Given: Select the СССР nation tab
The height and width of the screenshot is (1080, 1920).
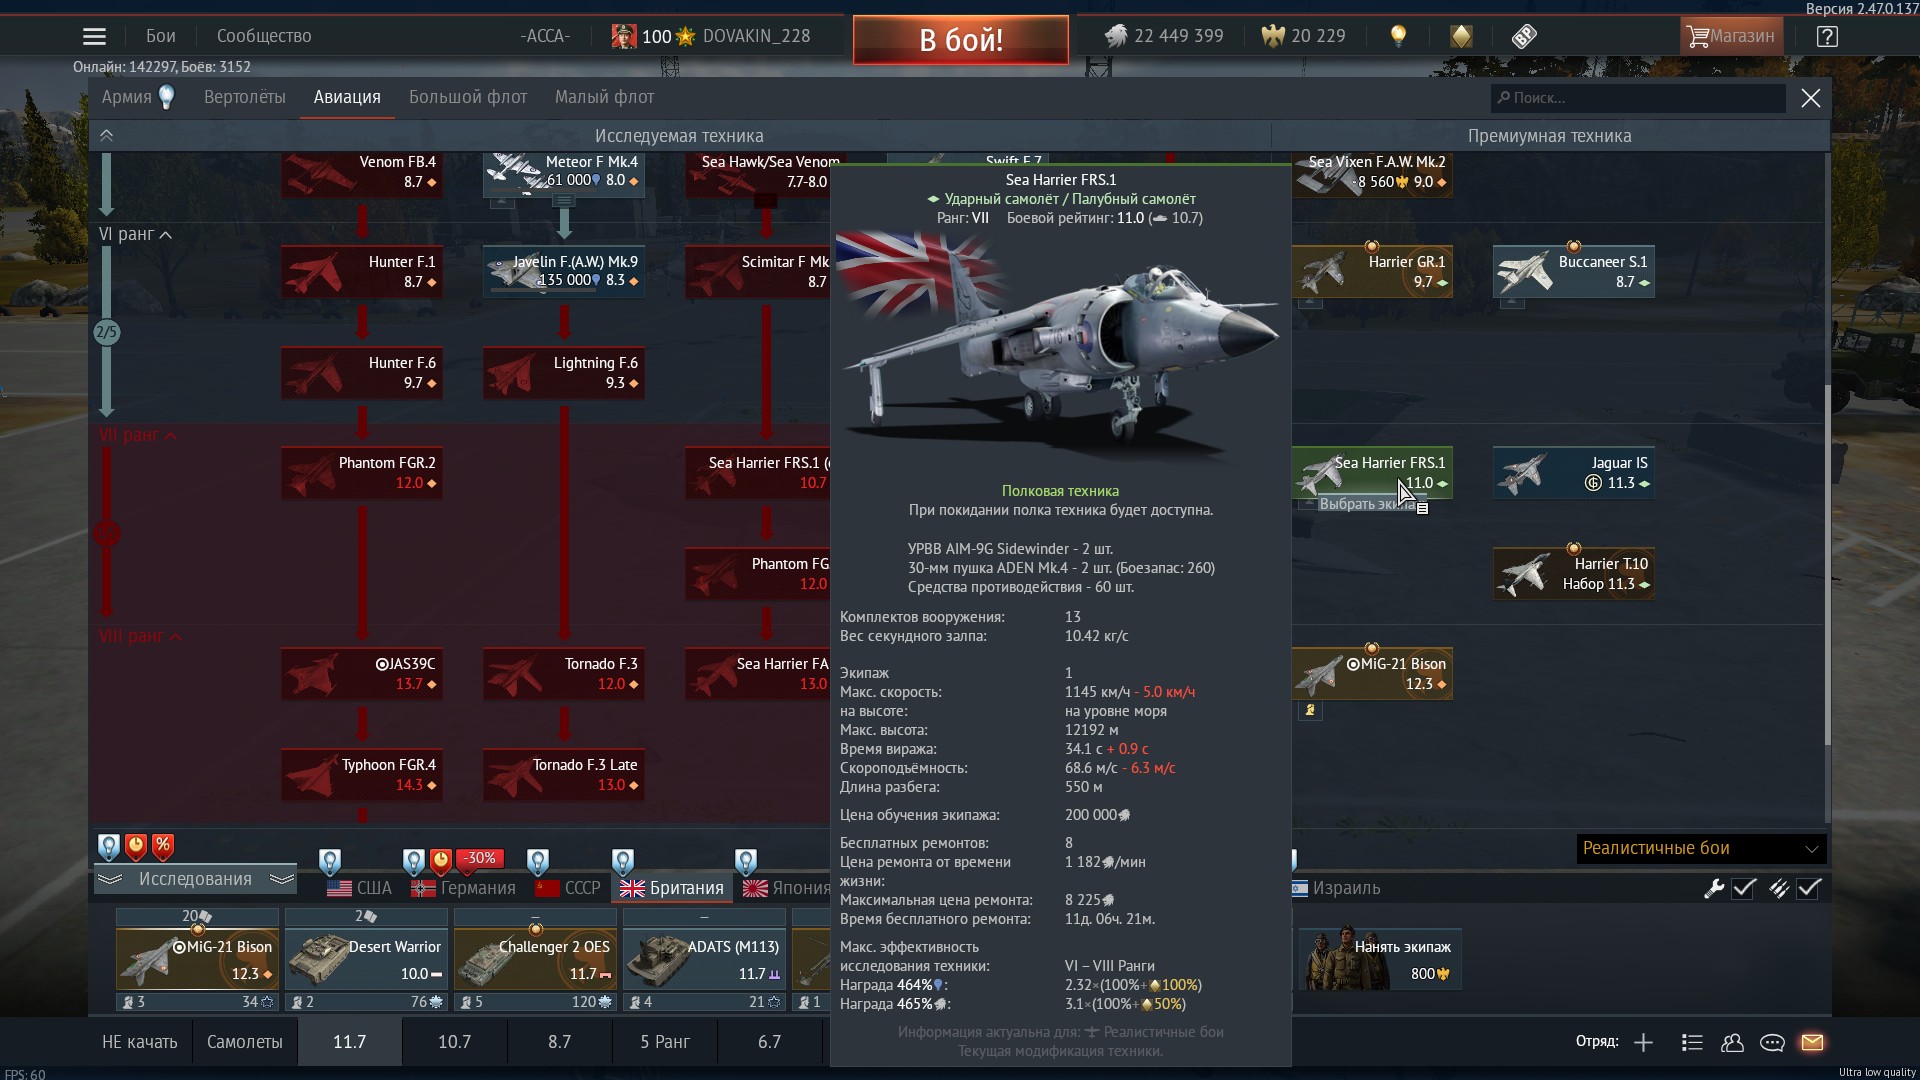Looking at the screenshot, I should (568, 888).
